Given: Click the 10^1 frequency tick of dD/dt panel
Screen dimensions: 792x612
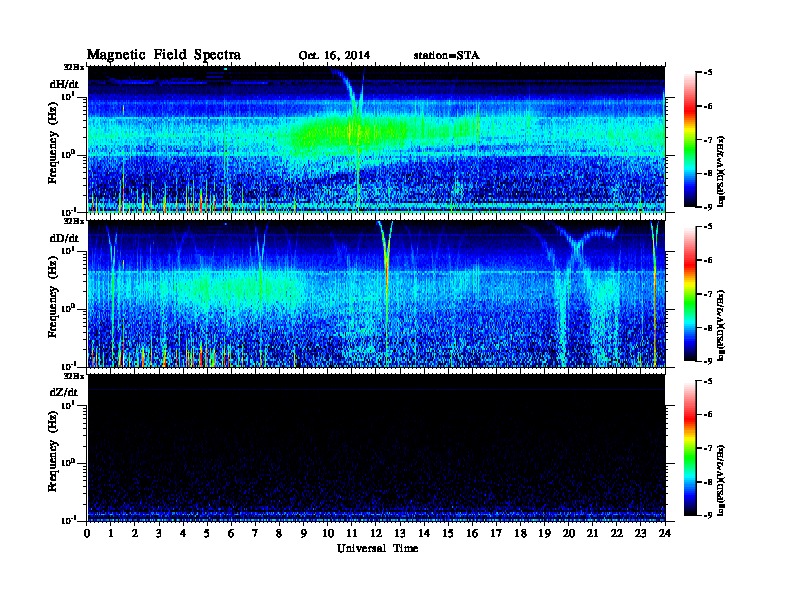Looking at the screenshot, I should click(x=68, y=251).
